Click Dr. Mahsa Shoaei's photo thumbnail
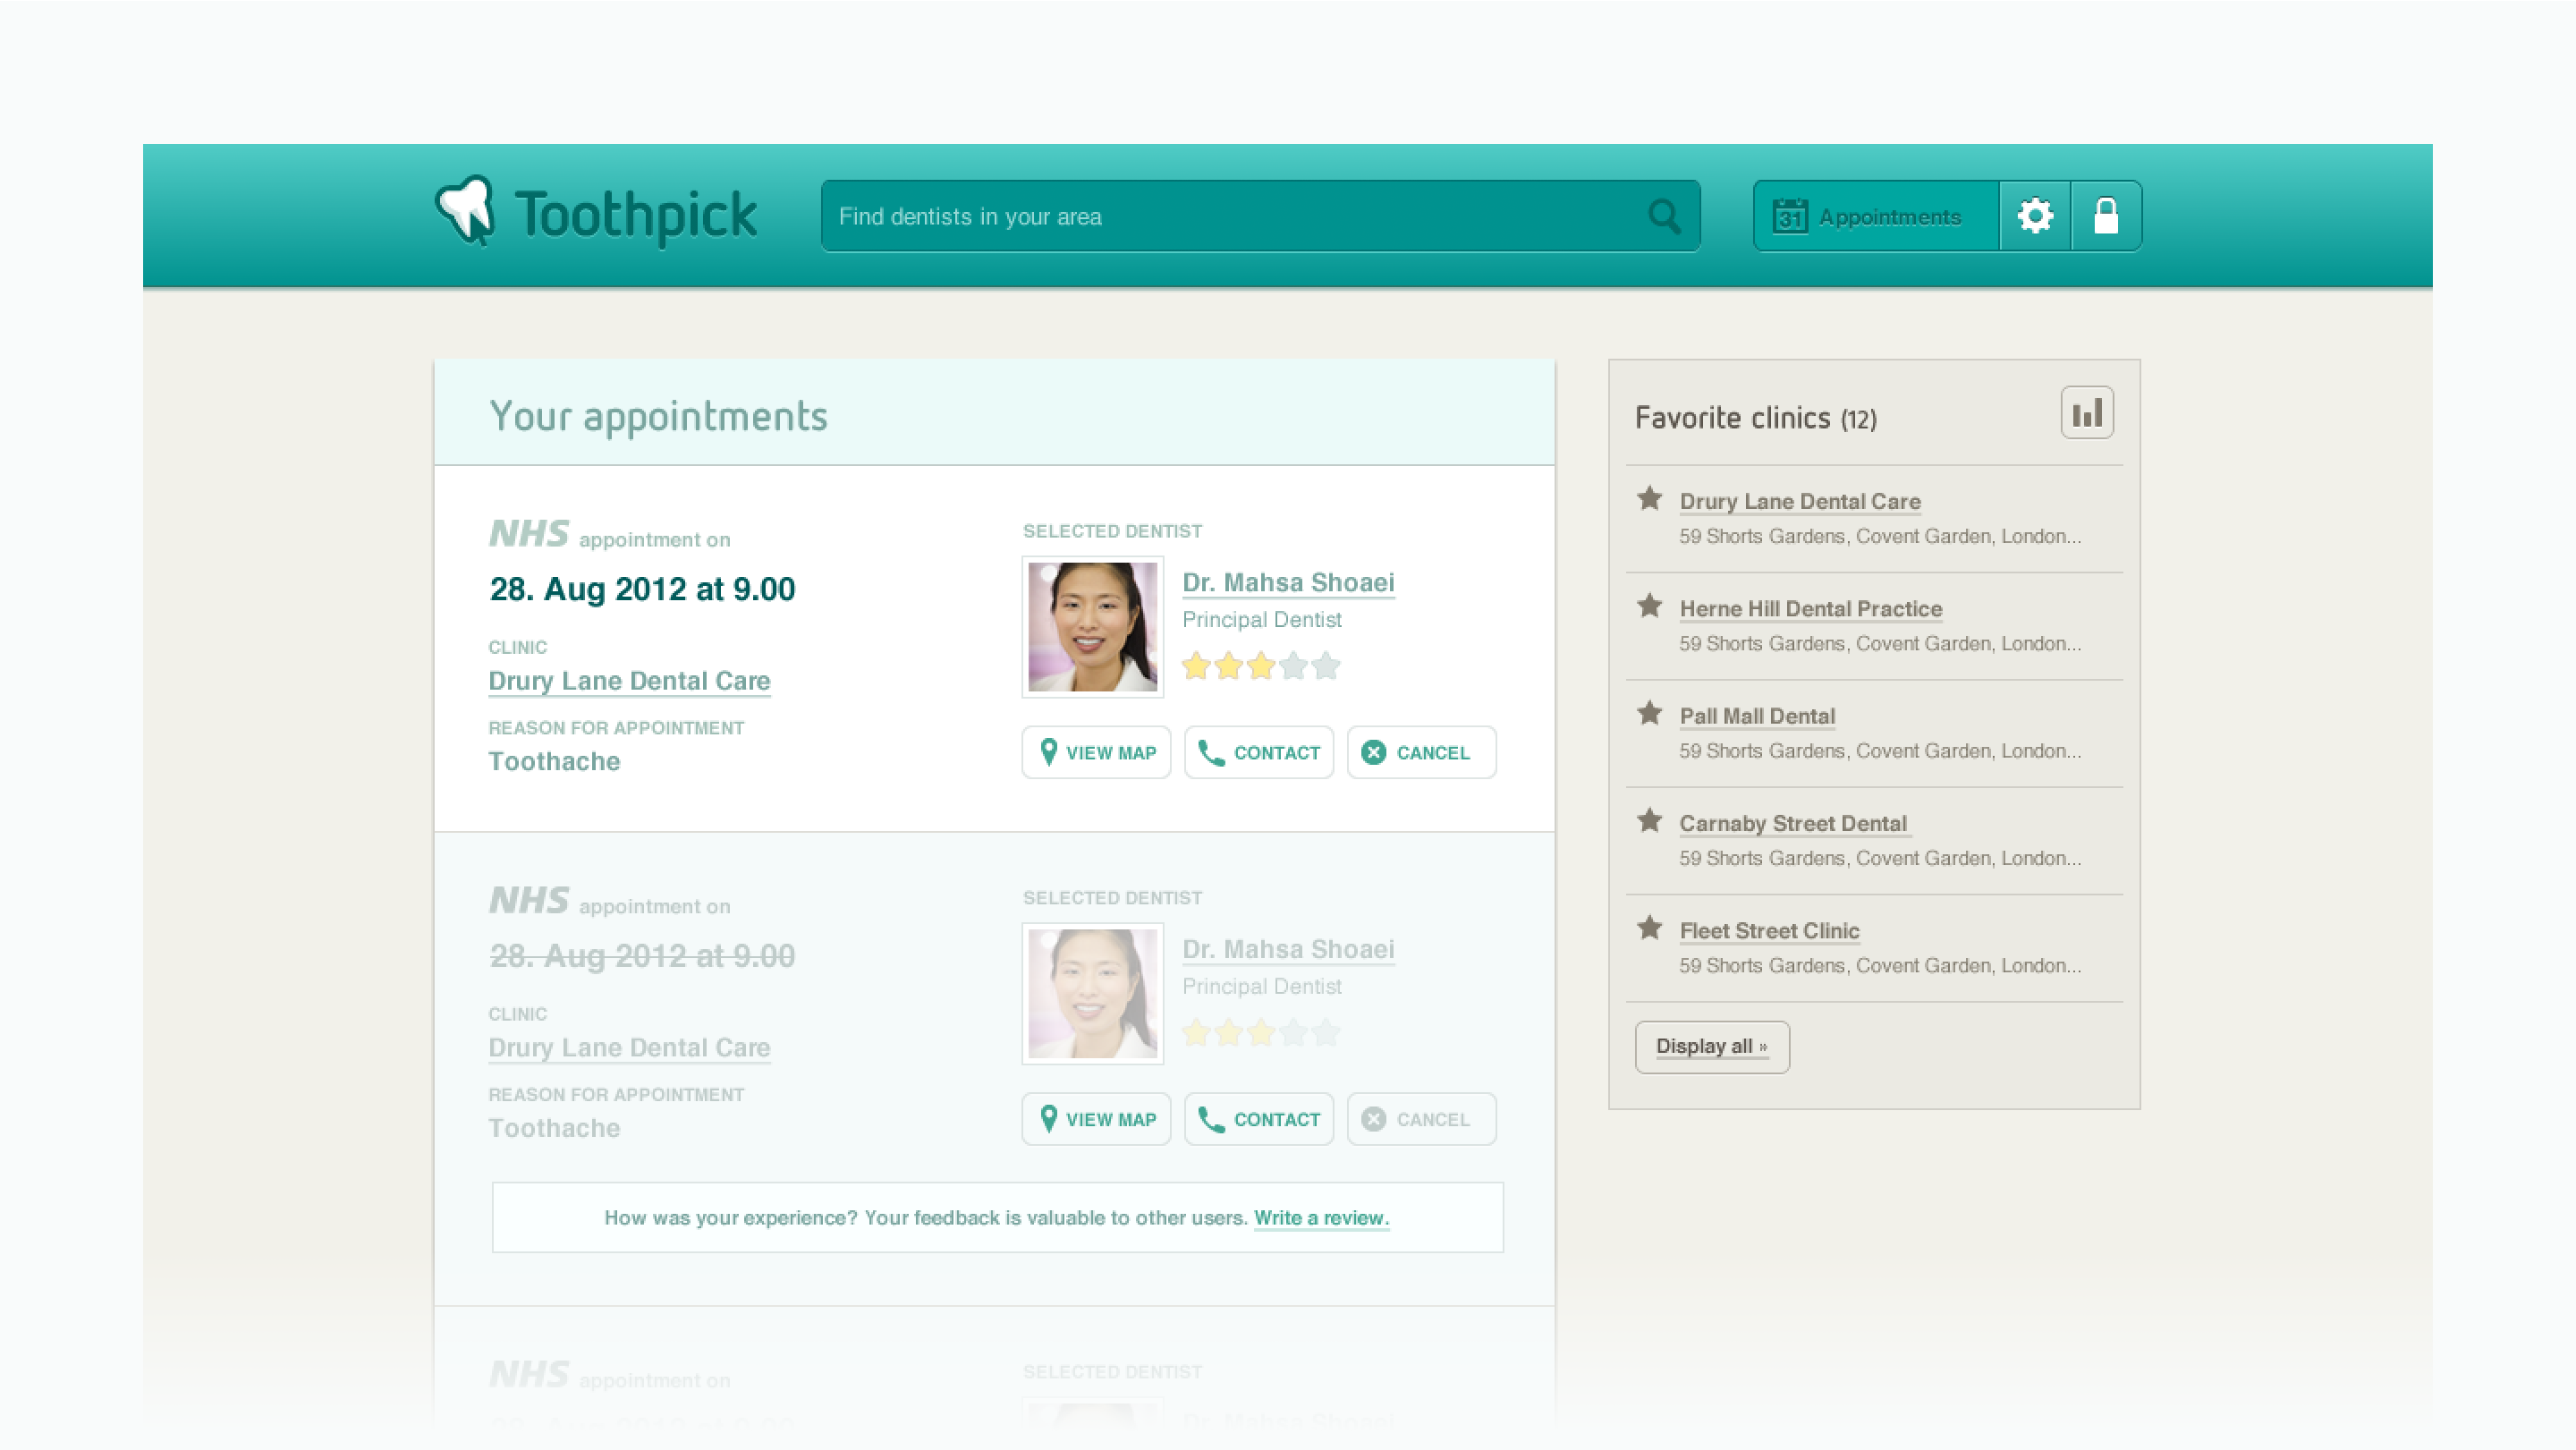Image resolution: width=2576 pixels, height=1450 pixels. [x=1092, y=627]
